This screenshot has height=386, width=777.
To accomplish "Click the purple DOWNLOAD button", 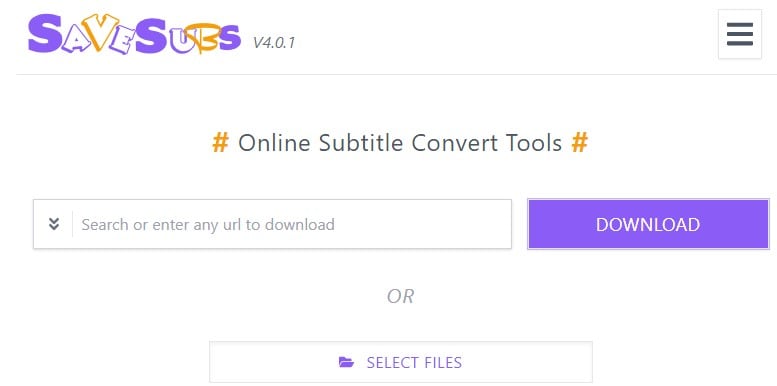I will pos(648,224).
